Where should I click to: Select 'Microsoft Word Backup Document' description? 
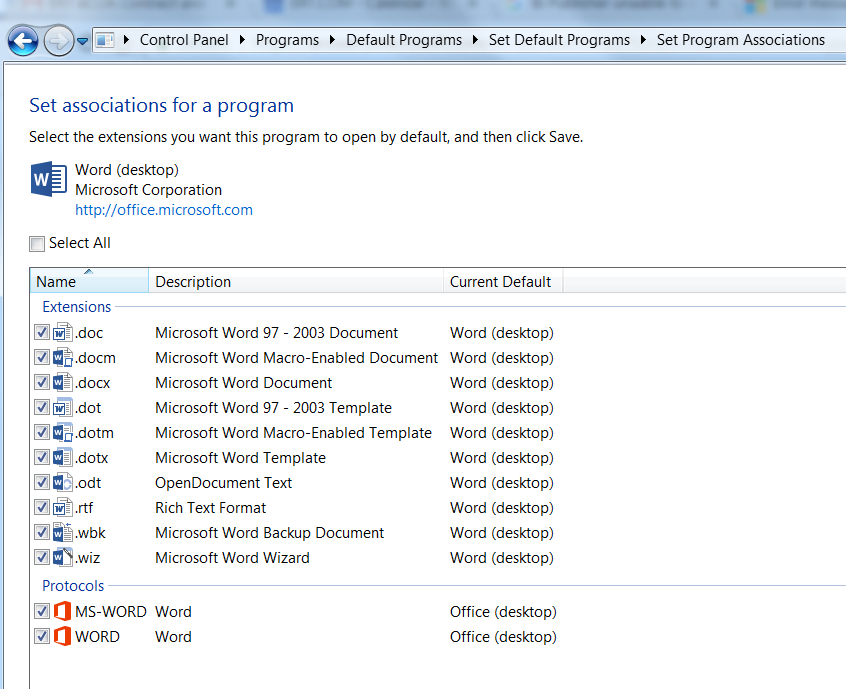(269, 533)
